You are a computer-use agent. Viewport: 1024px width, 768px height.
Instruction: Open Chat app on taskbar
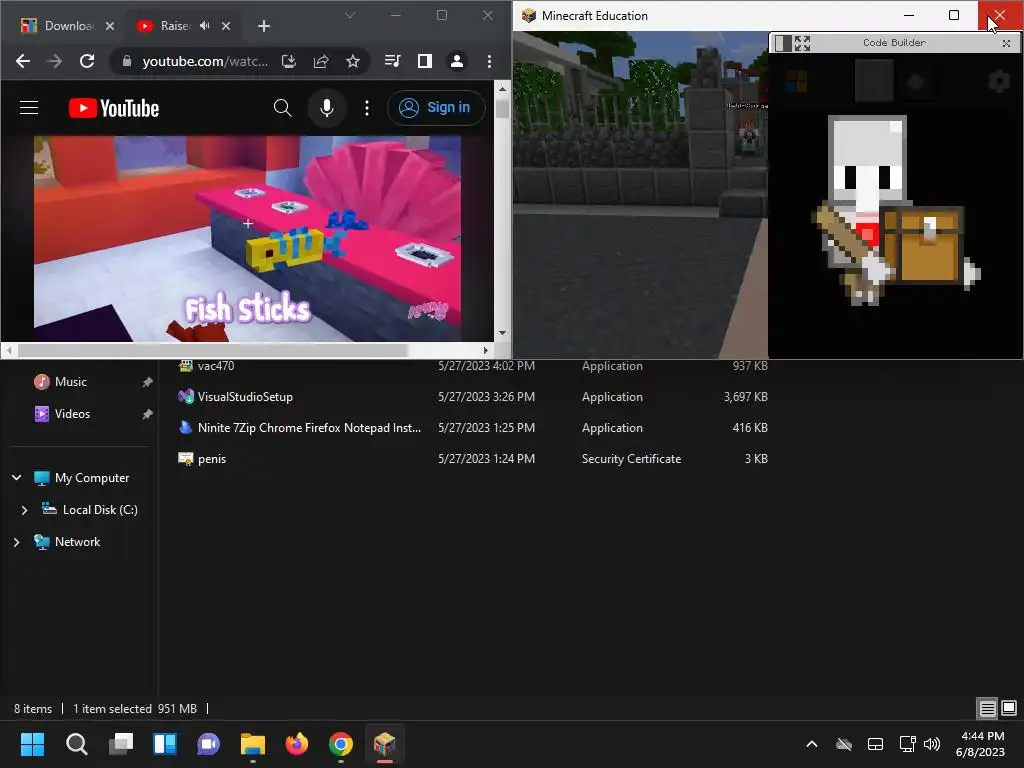(x=209, y=744)
